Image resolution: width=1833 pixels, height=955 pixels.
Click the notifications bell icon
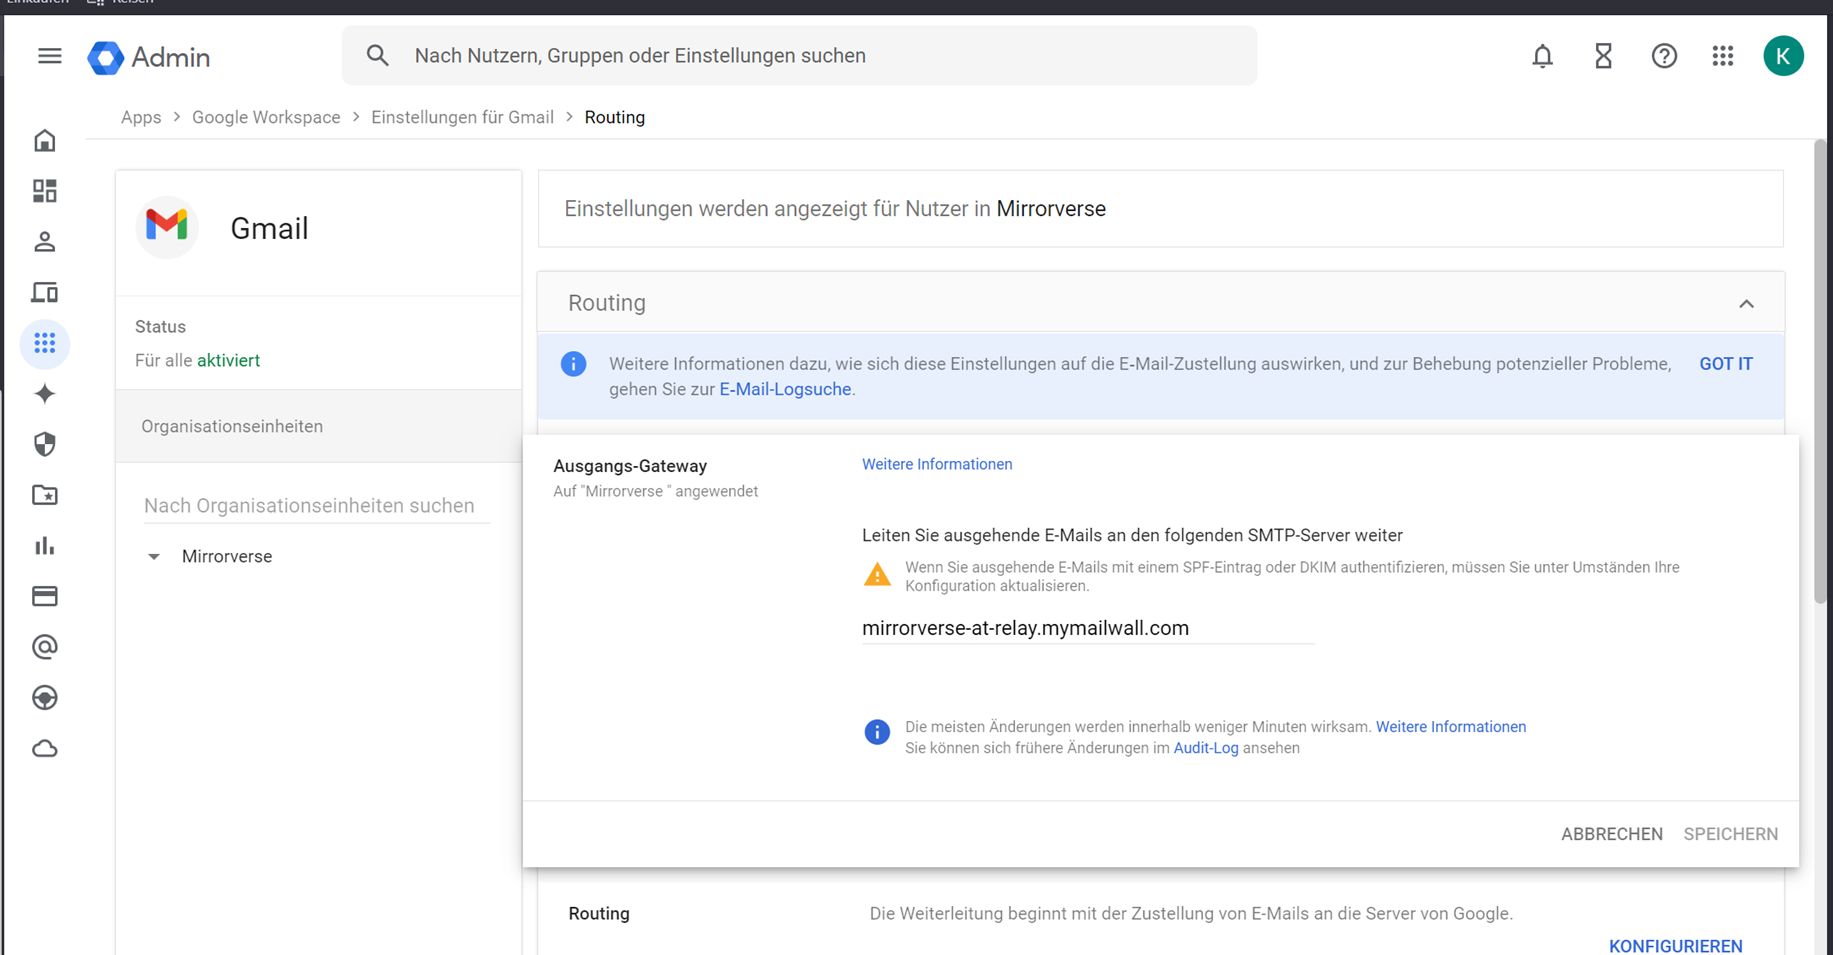pyautogui.click(x=1542, y=56)
